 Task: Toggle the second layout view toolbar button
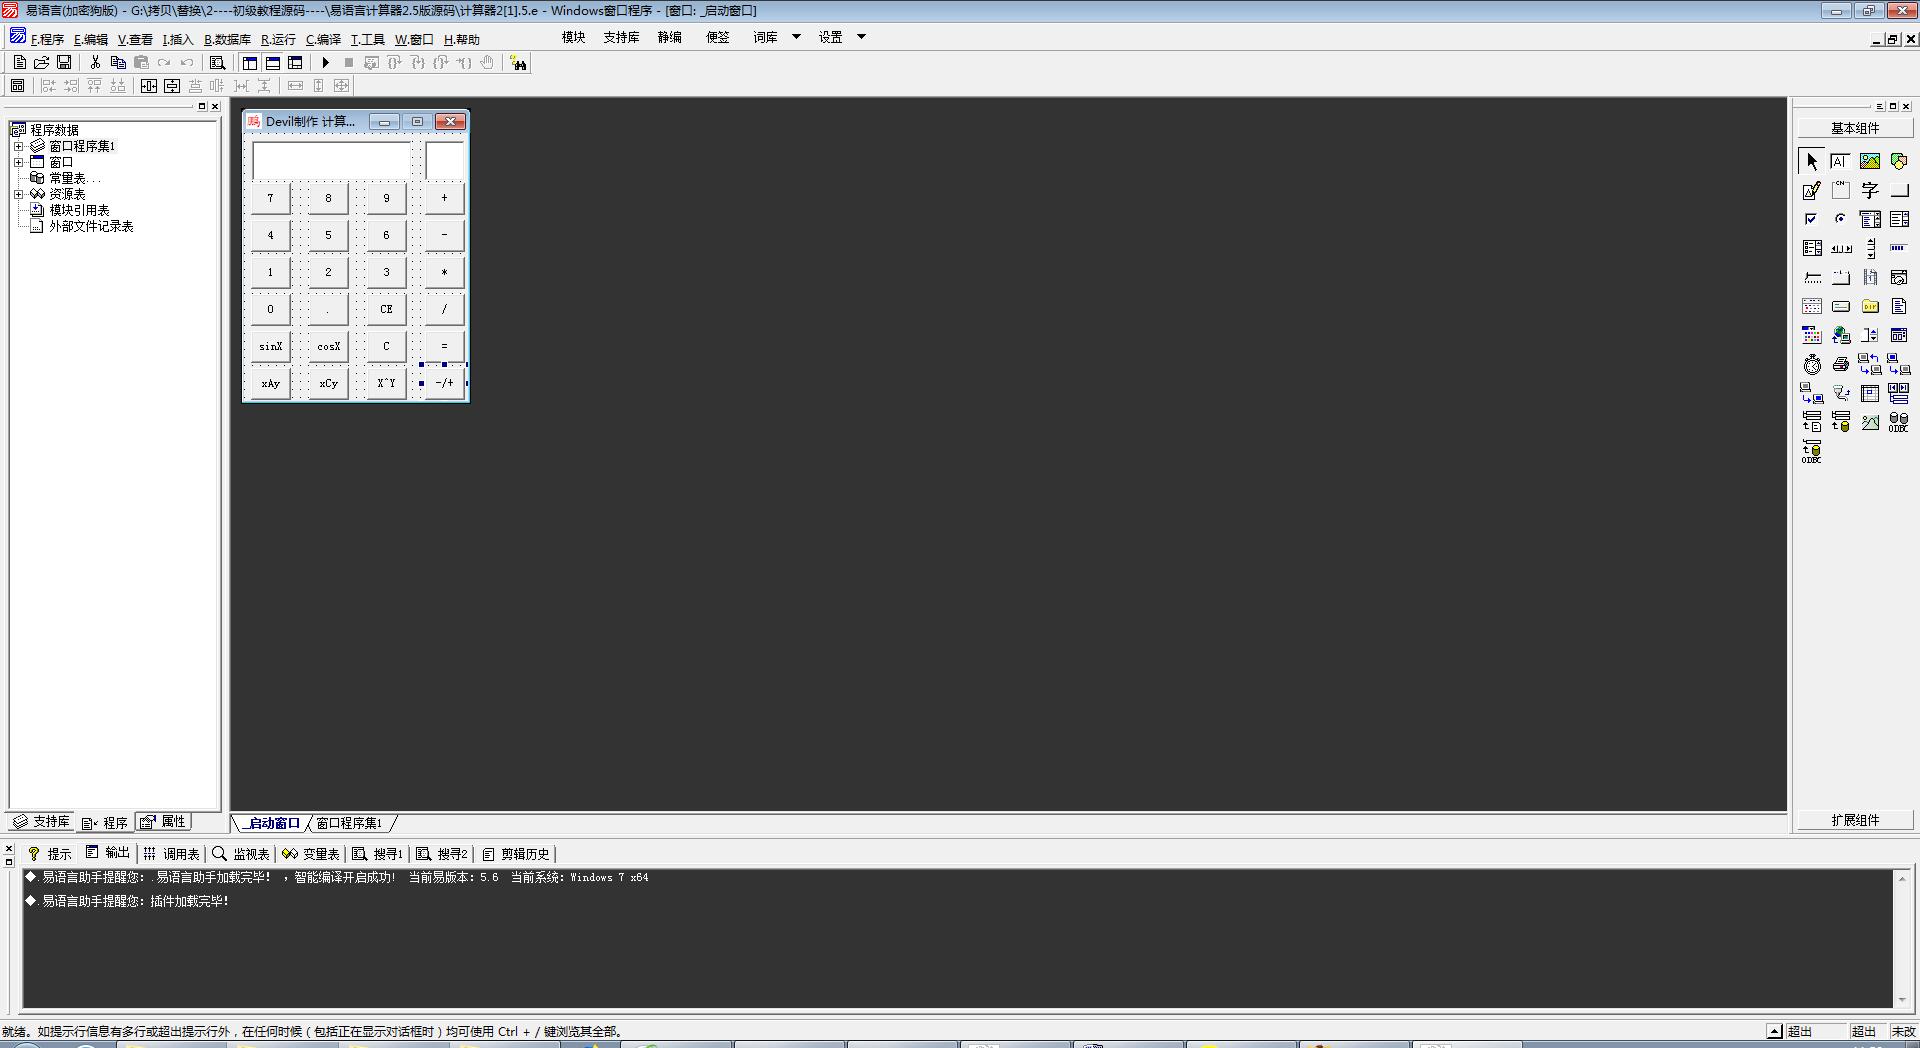(273, 62)
